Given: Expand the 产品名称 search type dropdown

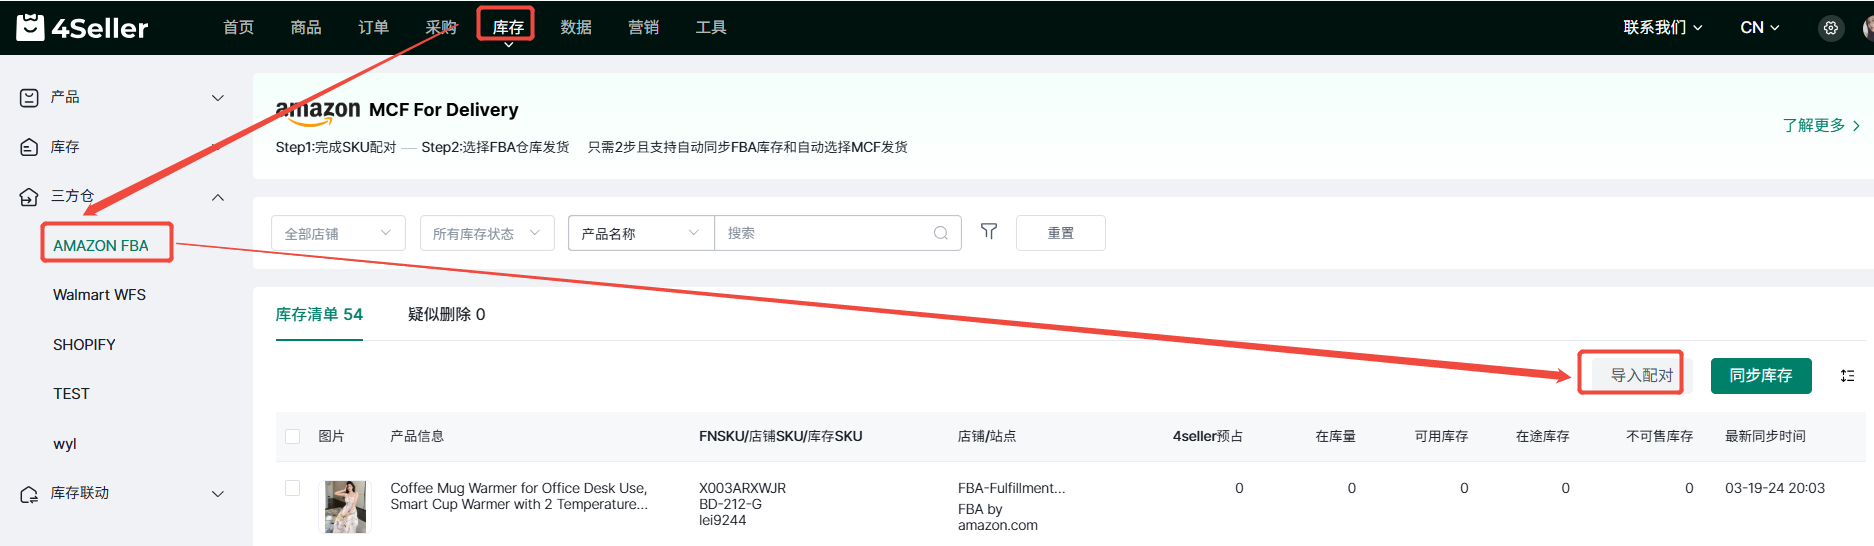Looking at the screenshot, I should click(640, 233).
